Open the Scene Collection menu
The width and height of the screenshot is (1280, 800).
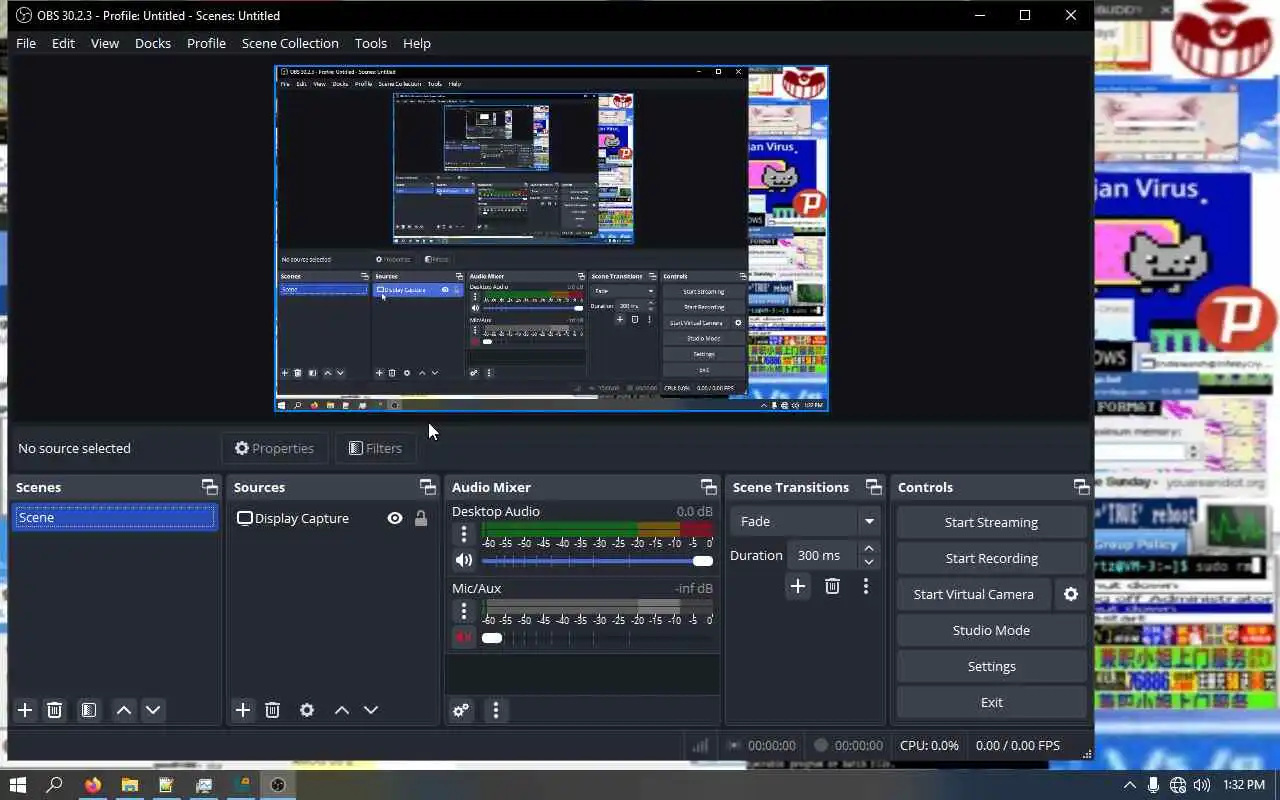pos(290,43)
